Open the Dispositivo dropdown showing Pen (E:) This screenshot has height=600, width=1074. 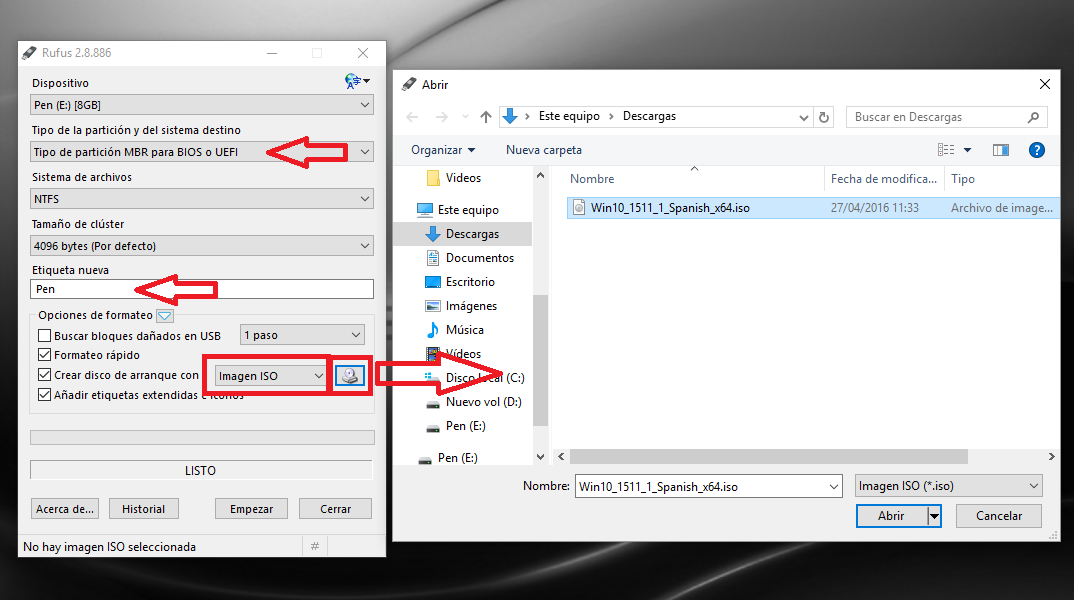202,105
